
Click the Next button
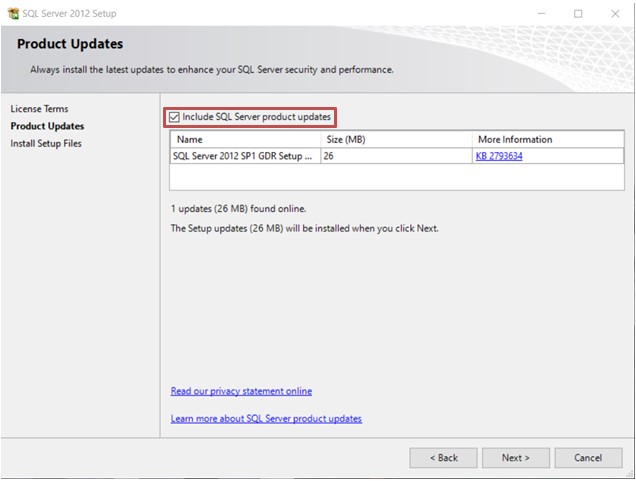(x=516, y=458)
